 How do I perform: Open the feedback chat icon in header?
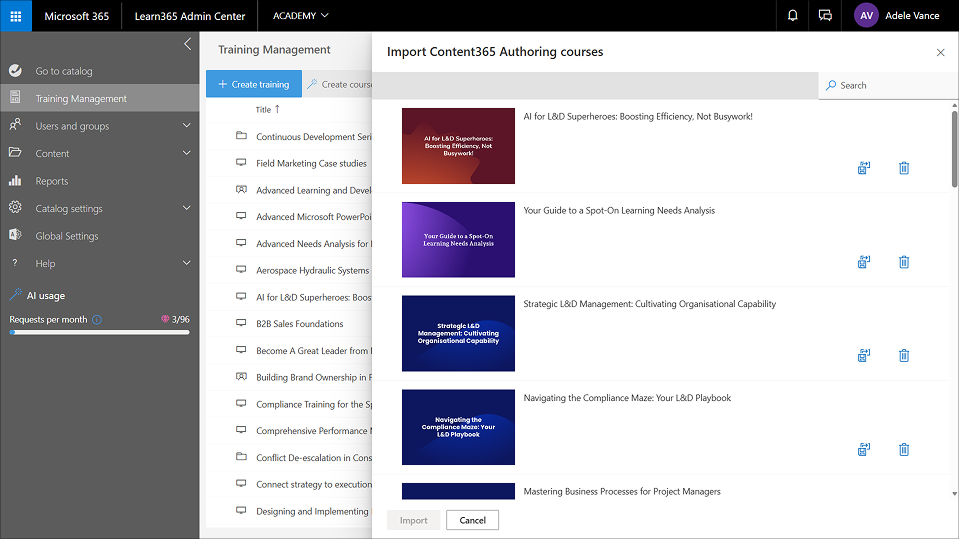click(x=825, y=16)
